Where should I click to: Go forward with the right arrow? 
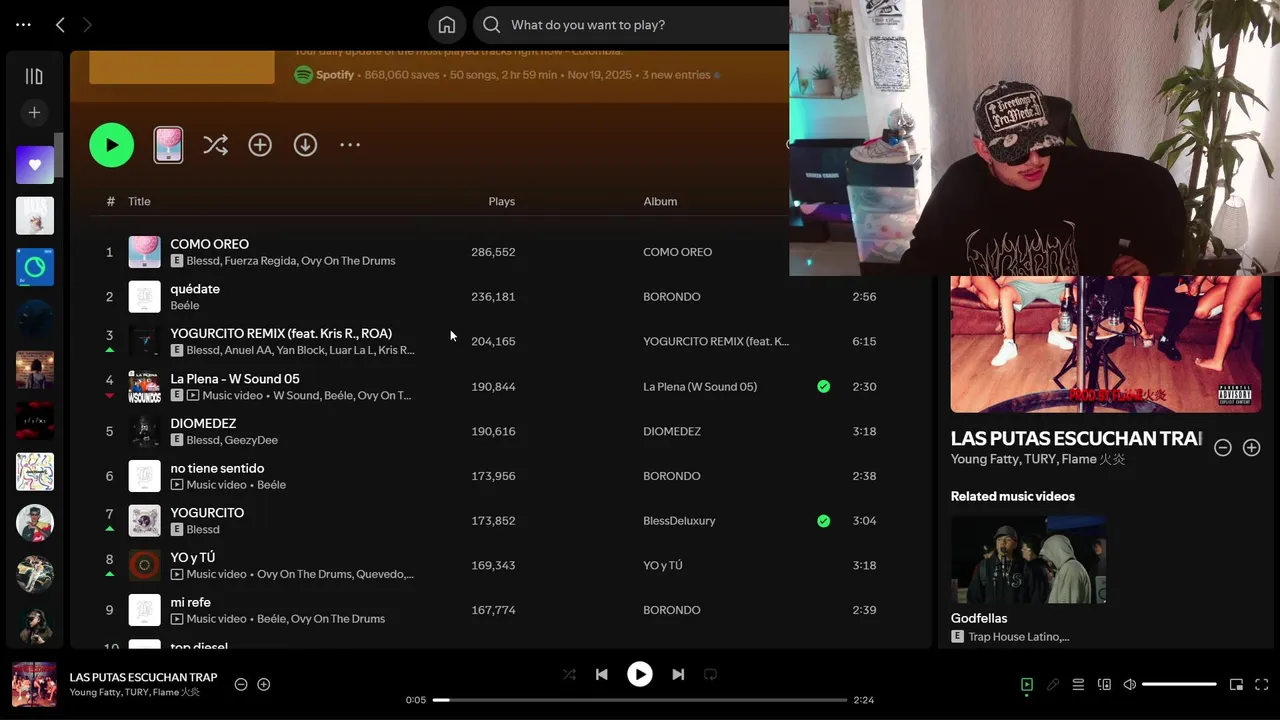point(87,25)
